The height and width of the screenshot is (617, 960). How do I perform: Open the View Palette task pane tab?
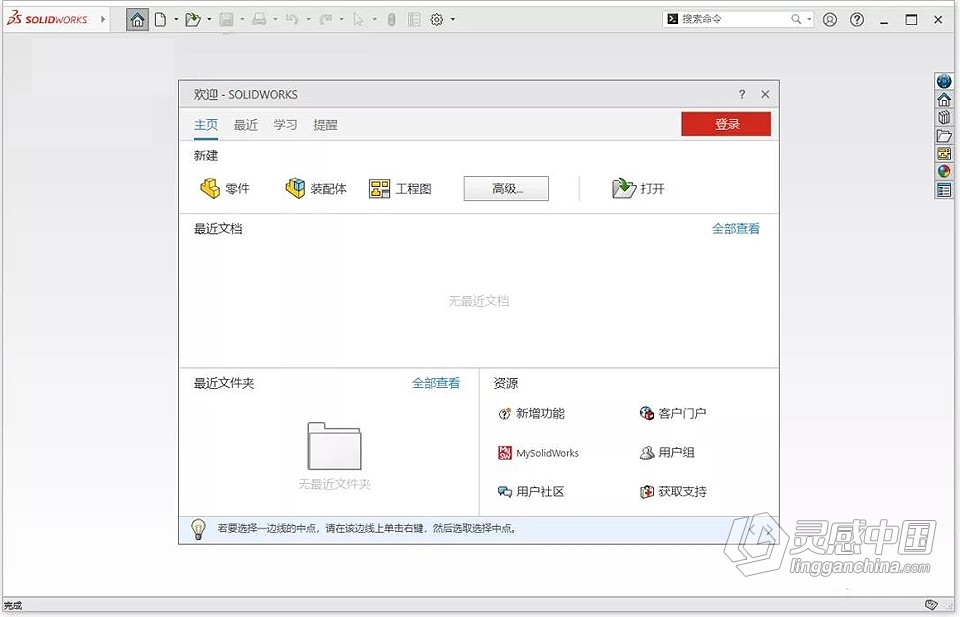[944, 154]
